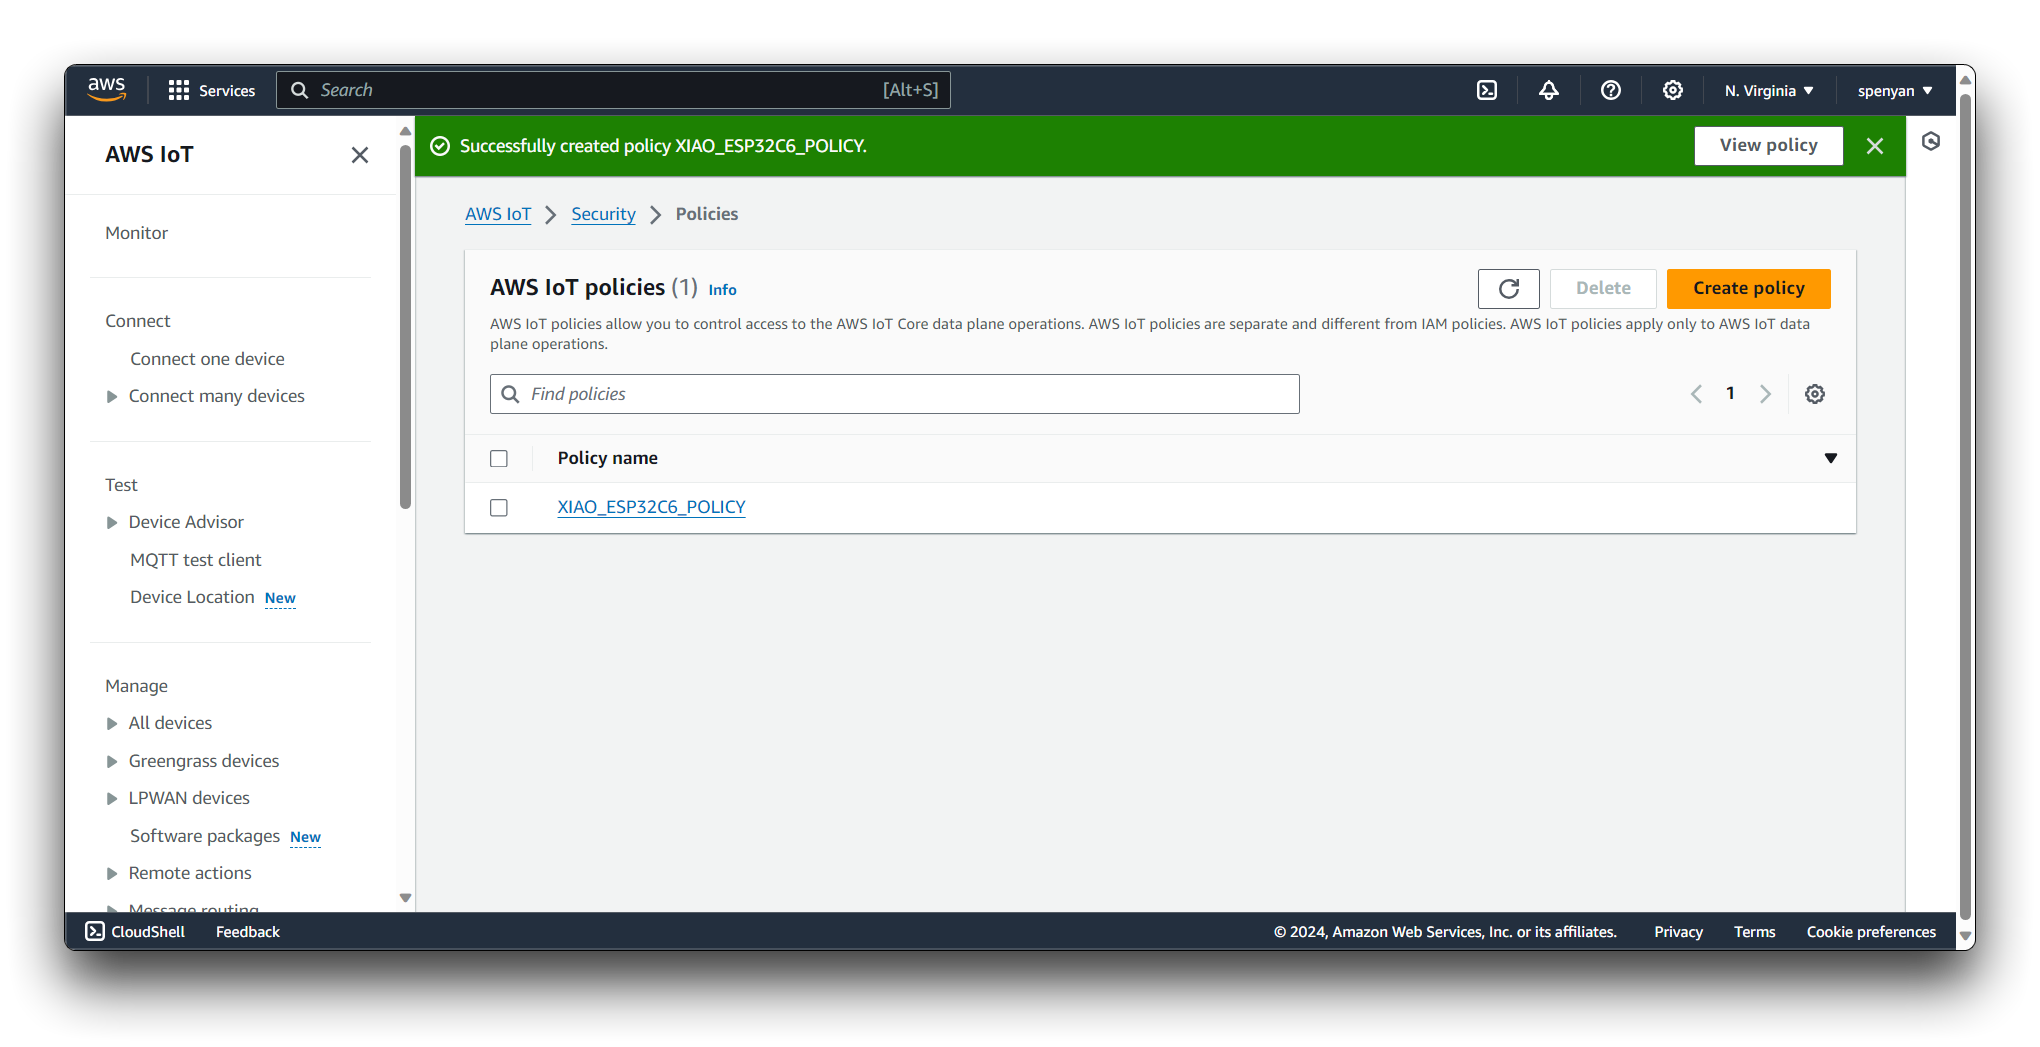Click the Find policies search field

point(894,394)
